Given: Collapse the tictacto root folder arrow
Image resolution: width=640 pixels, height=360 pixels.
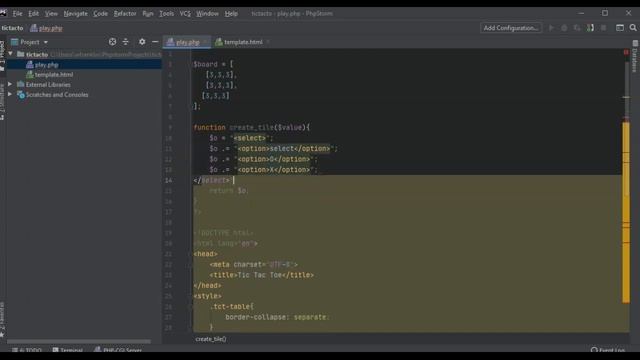Looking at the screenshot, I should pyautogui.click(x=10, y=54).
